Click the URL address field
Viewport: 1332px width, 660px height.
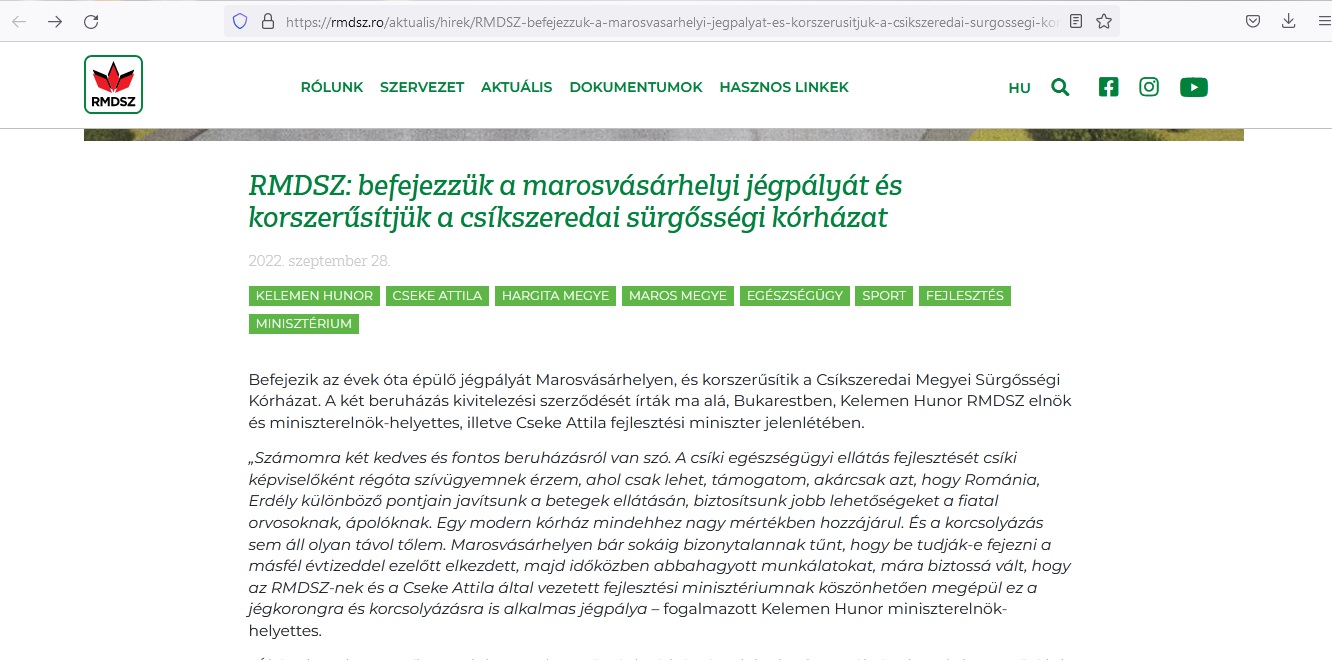coord(670,21)
